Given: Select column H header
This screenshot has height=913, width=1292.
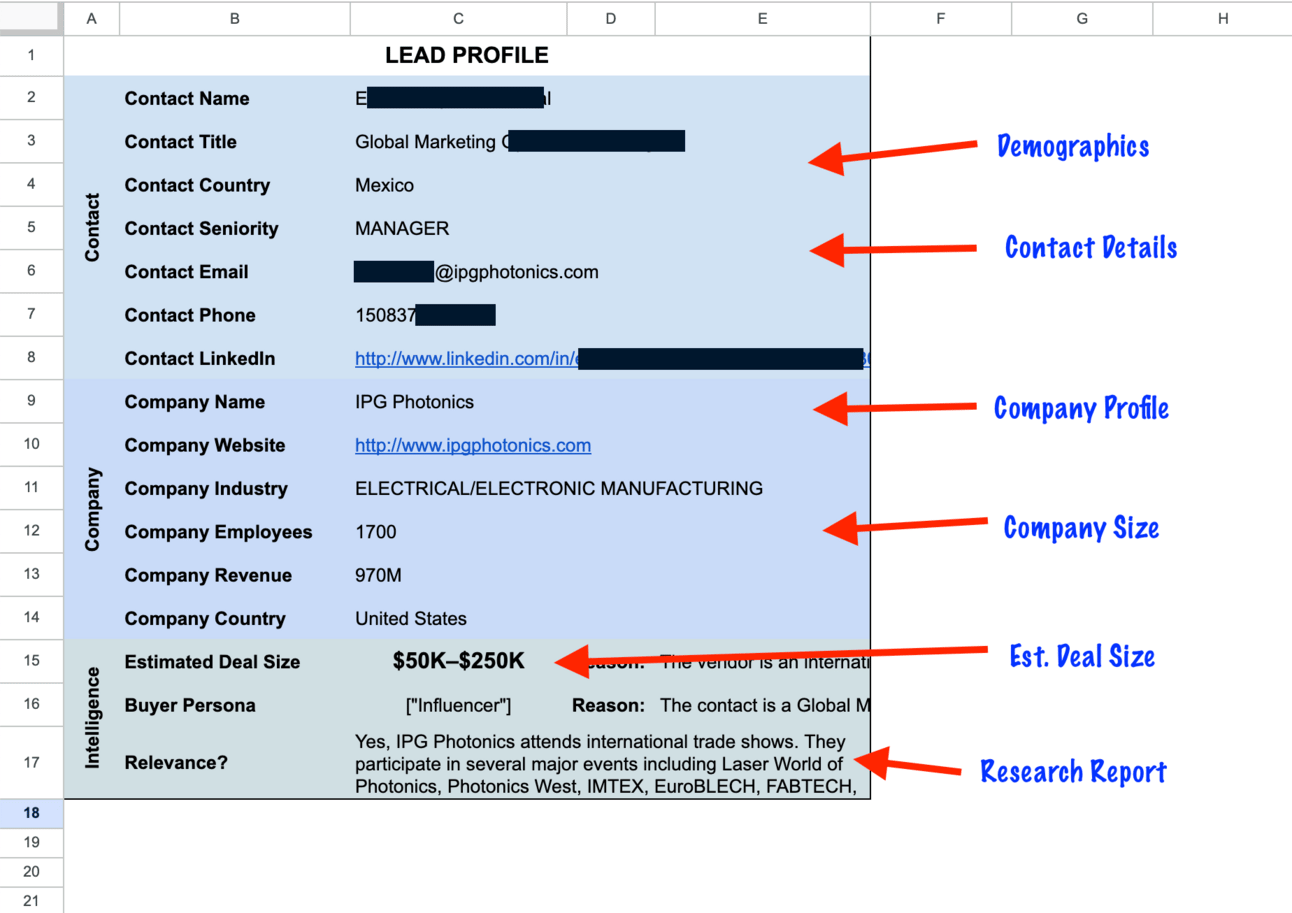Looking at the screenshot, I should (x=1223, y=18).
